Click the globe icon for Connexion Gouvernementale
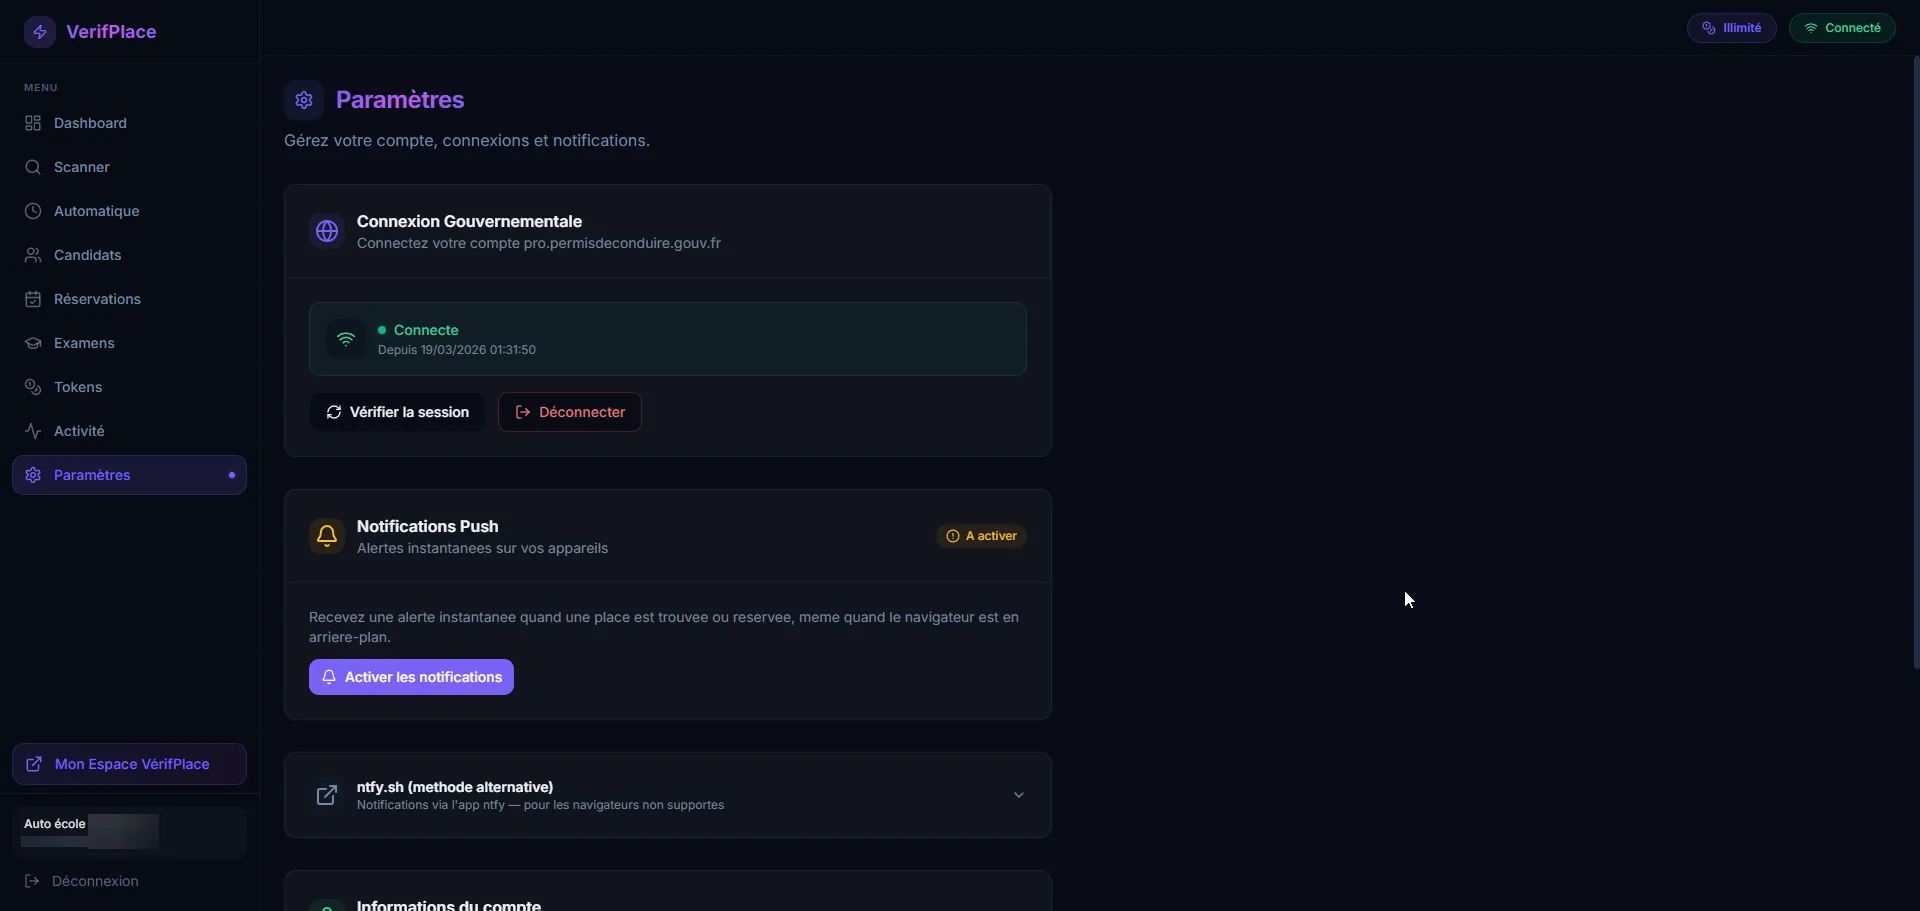The image size is (1920, 911). 327,232
